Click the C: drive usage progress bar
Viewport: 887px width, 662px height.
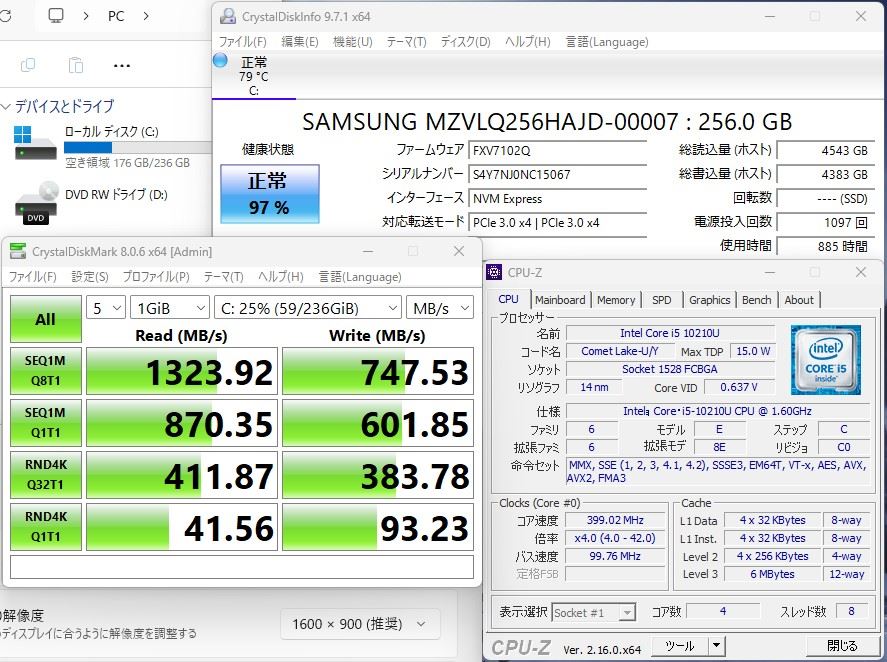click(137, 148)
